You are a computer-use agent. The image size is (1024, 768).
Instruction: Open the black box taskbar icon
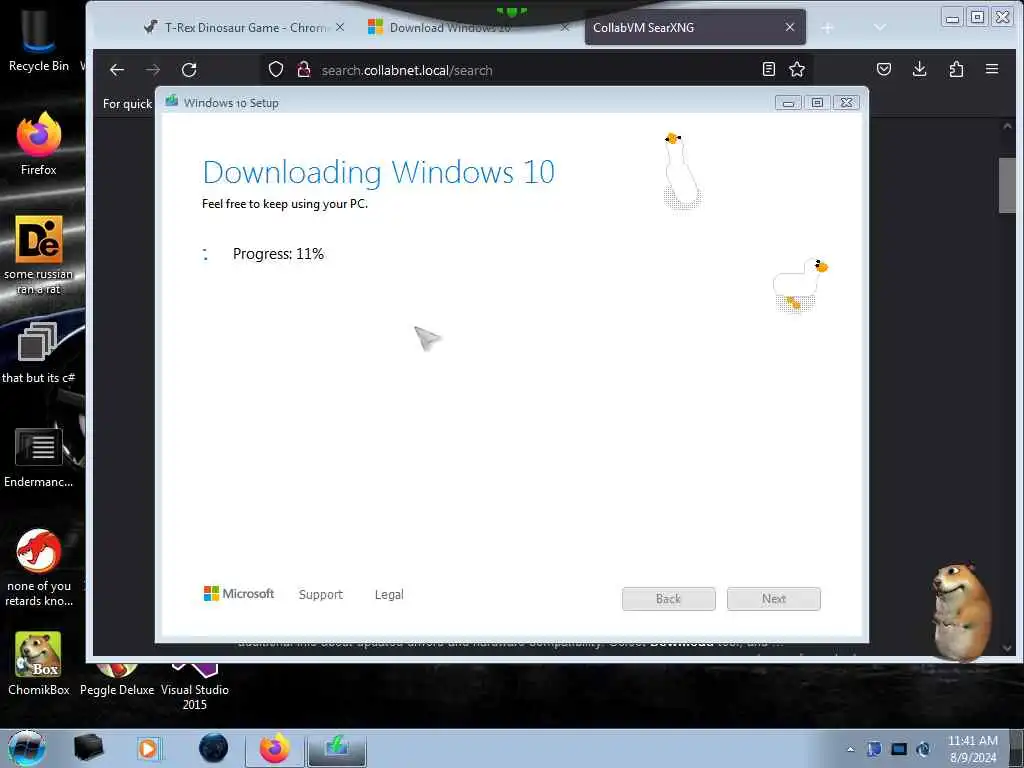click(88, 748)
